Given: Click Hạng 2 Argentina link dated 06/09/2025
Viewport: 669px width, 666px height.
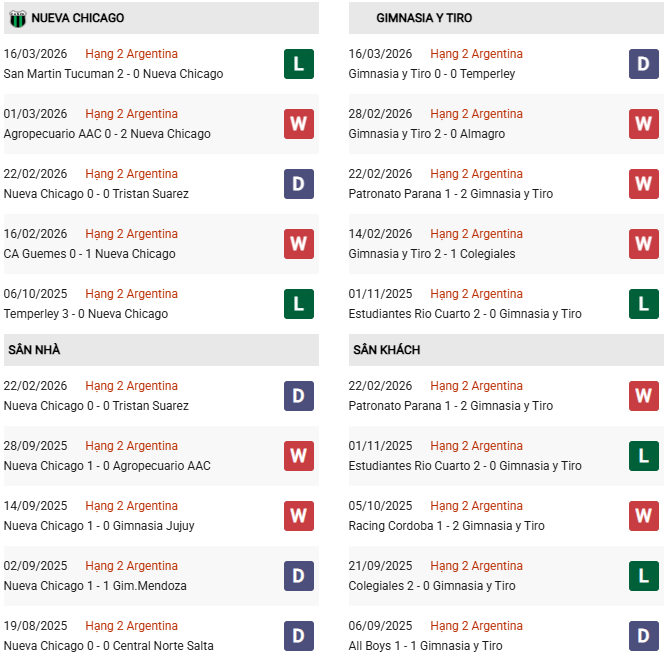Looking at the screenshot, I should pyautogui.click(x=477, y=626).
